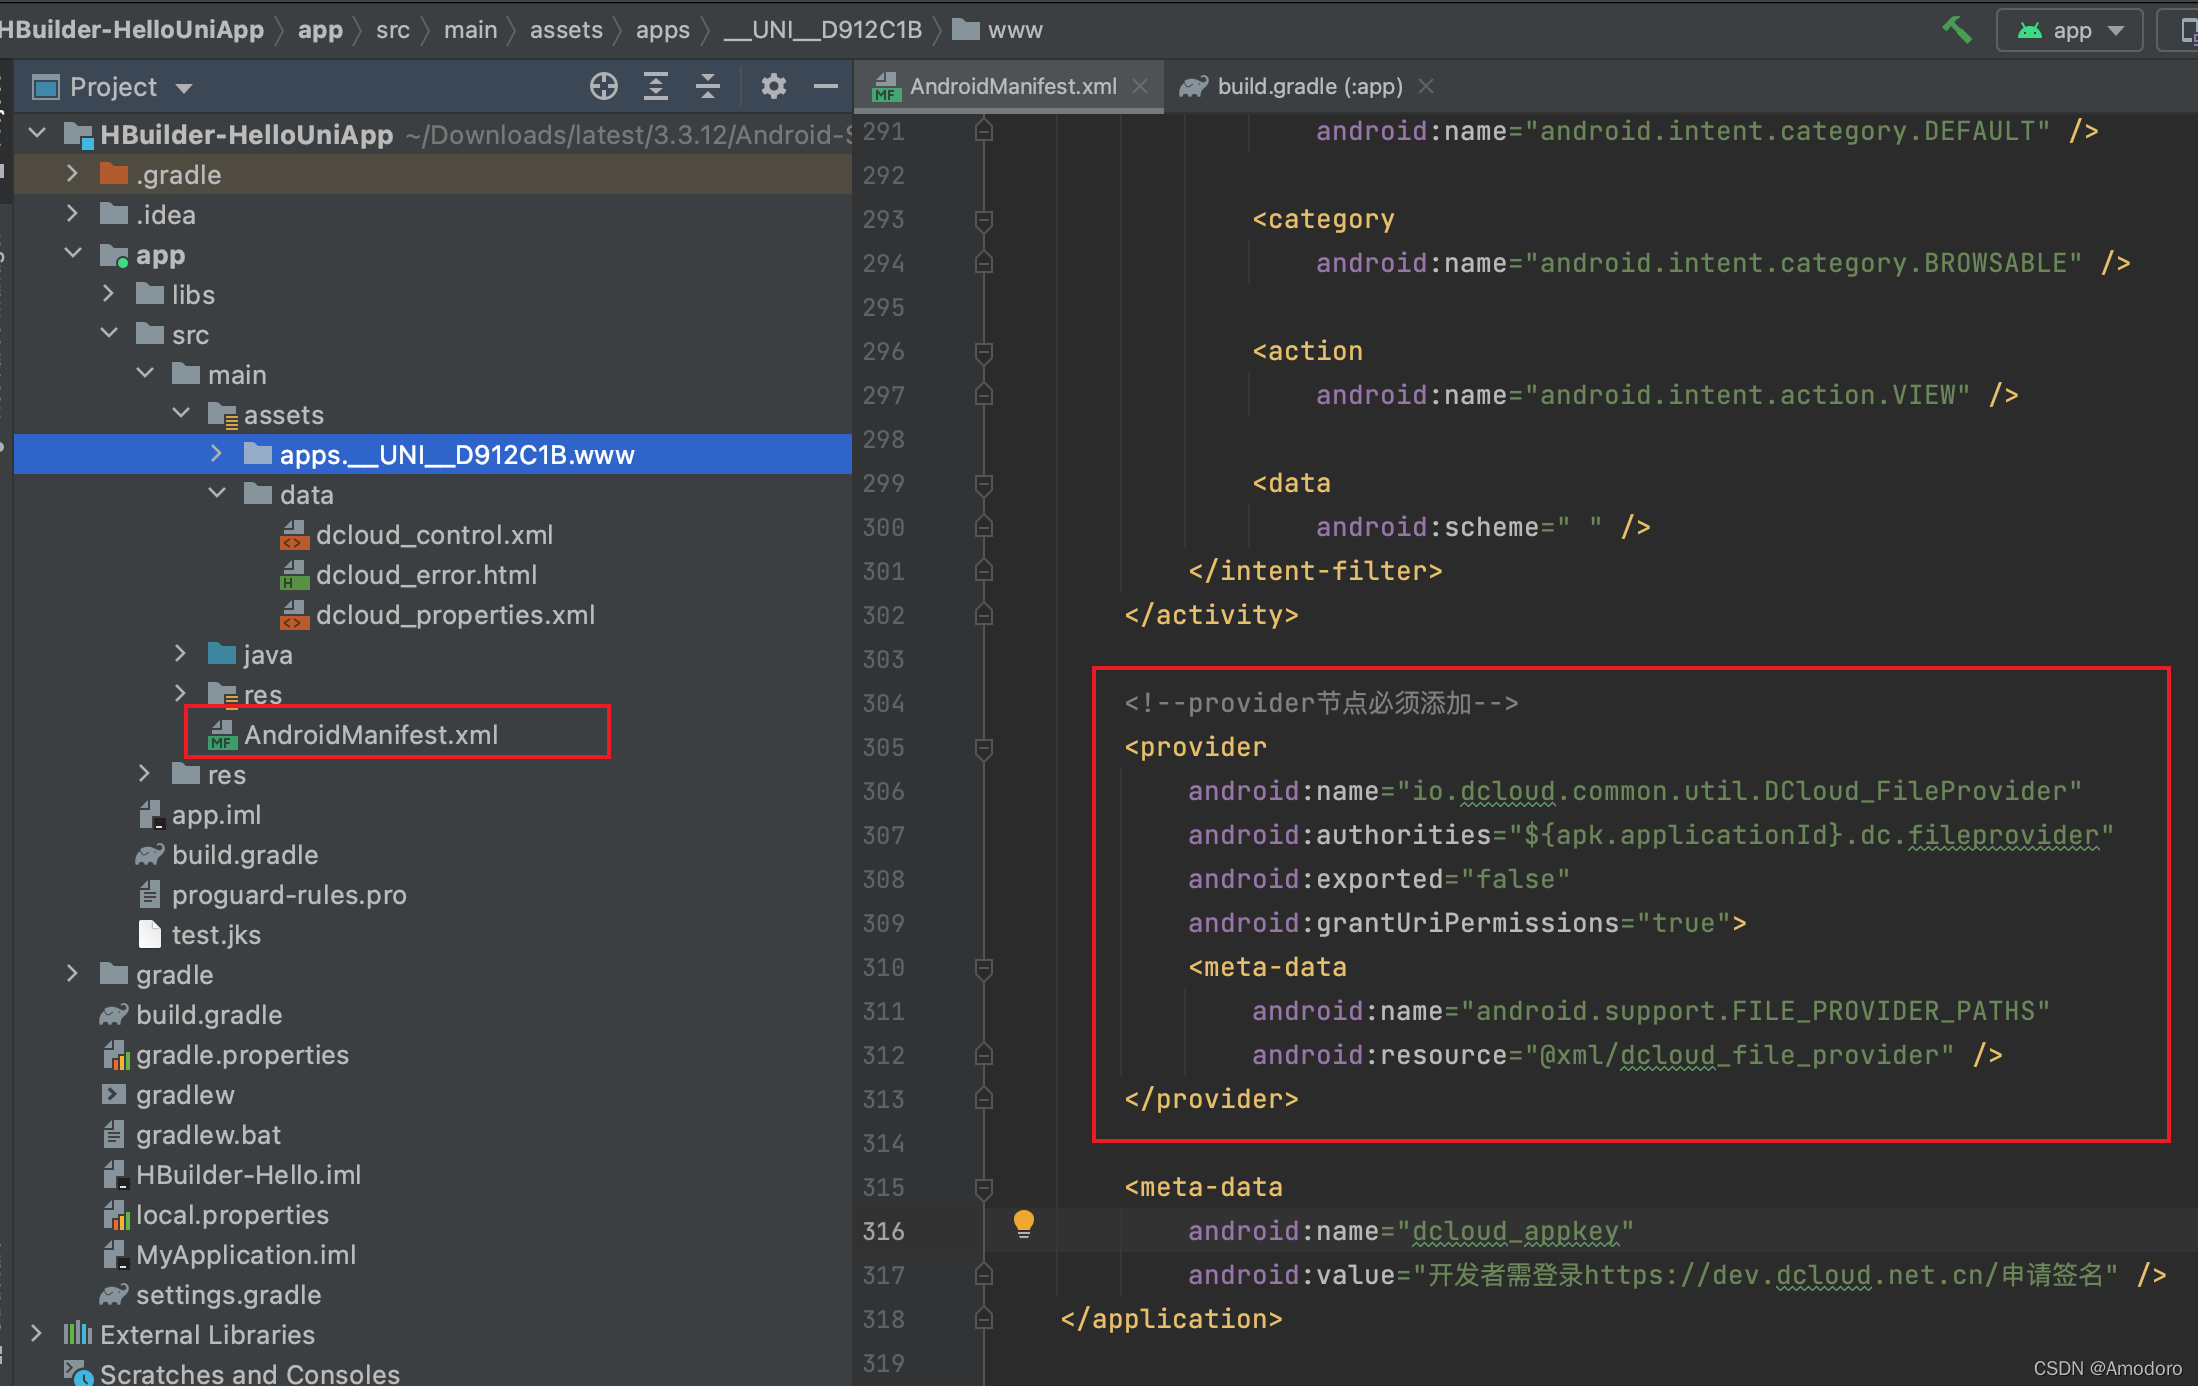Expand the apps.__UNI__D912C1B.www folder
Image resolution: width=2198 pixels, height=1386 pixels.
click(216, 454)
